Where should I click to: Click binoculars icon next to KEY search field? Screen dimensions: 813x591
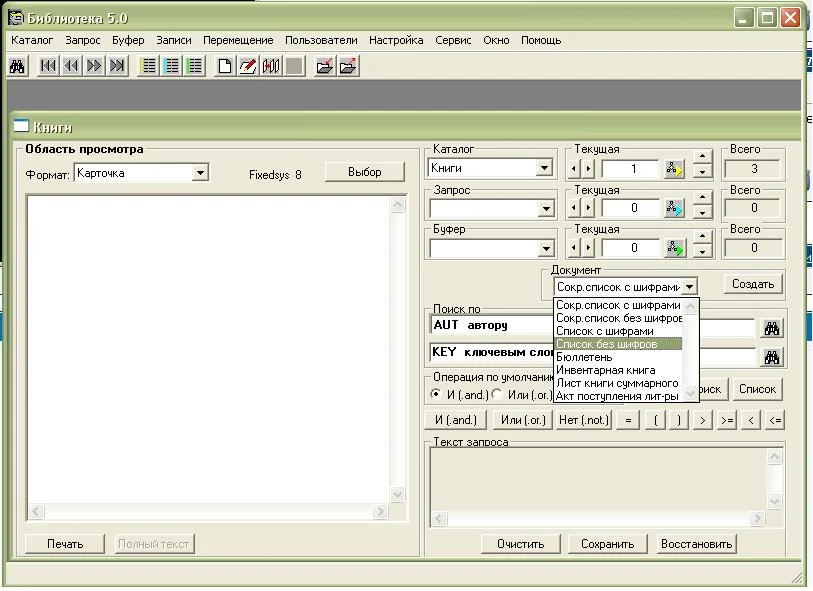pos(771,357)
